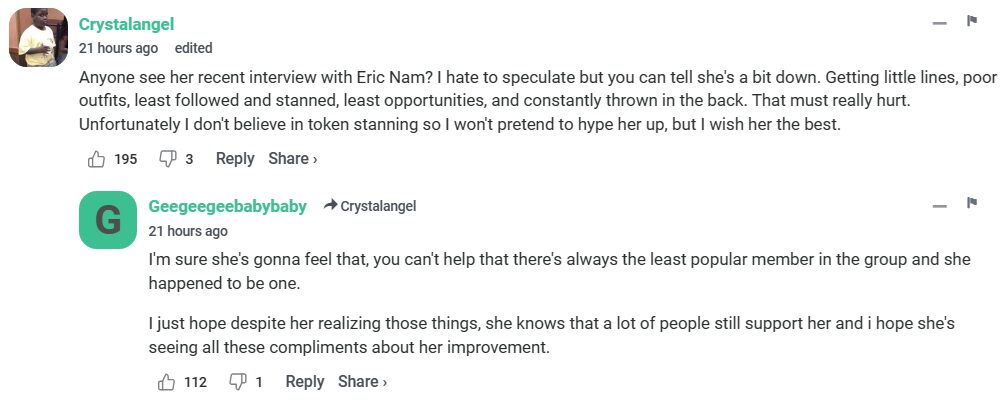Click the Crystalangel username heading
Viewport: 1007px width, 401px height.
(126, 24)
